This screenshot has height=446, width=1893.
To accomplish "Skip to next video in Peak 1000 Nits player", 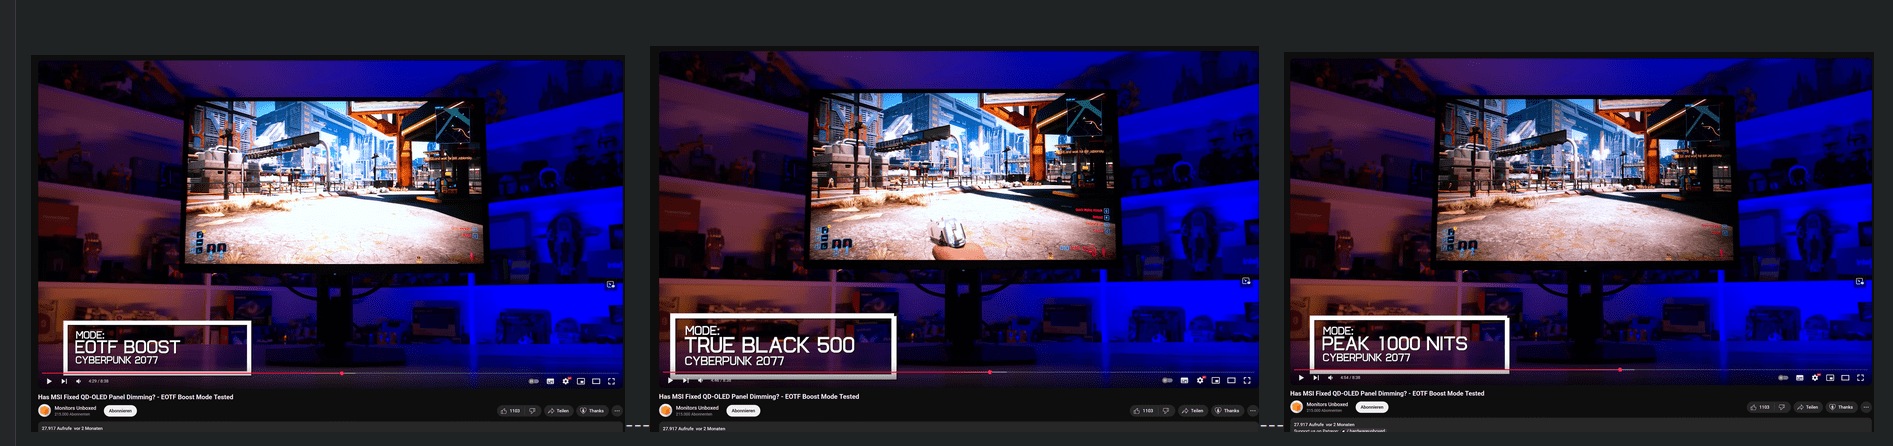I will [x=1316, y=378].
